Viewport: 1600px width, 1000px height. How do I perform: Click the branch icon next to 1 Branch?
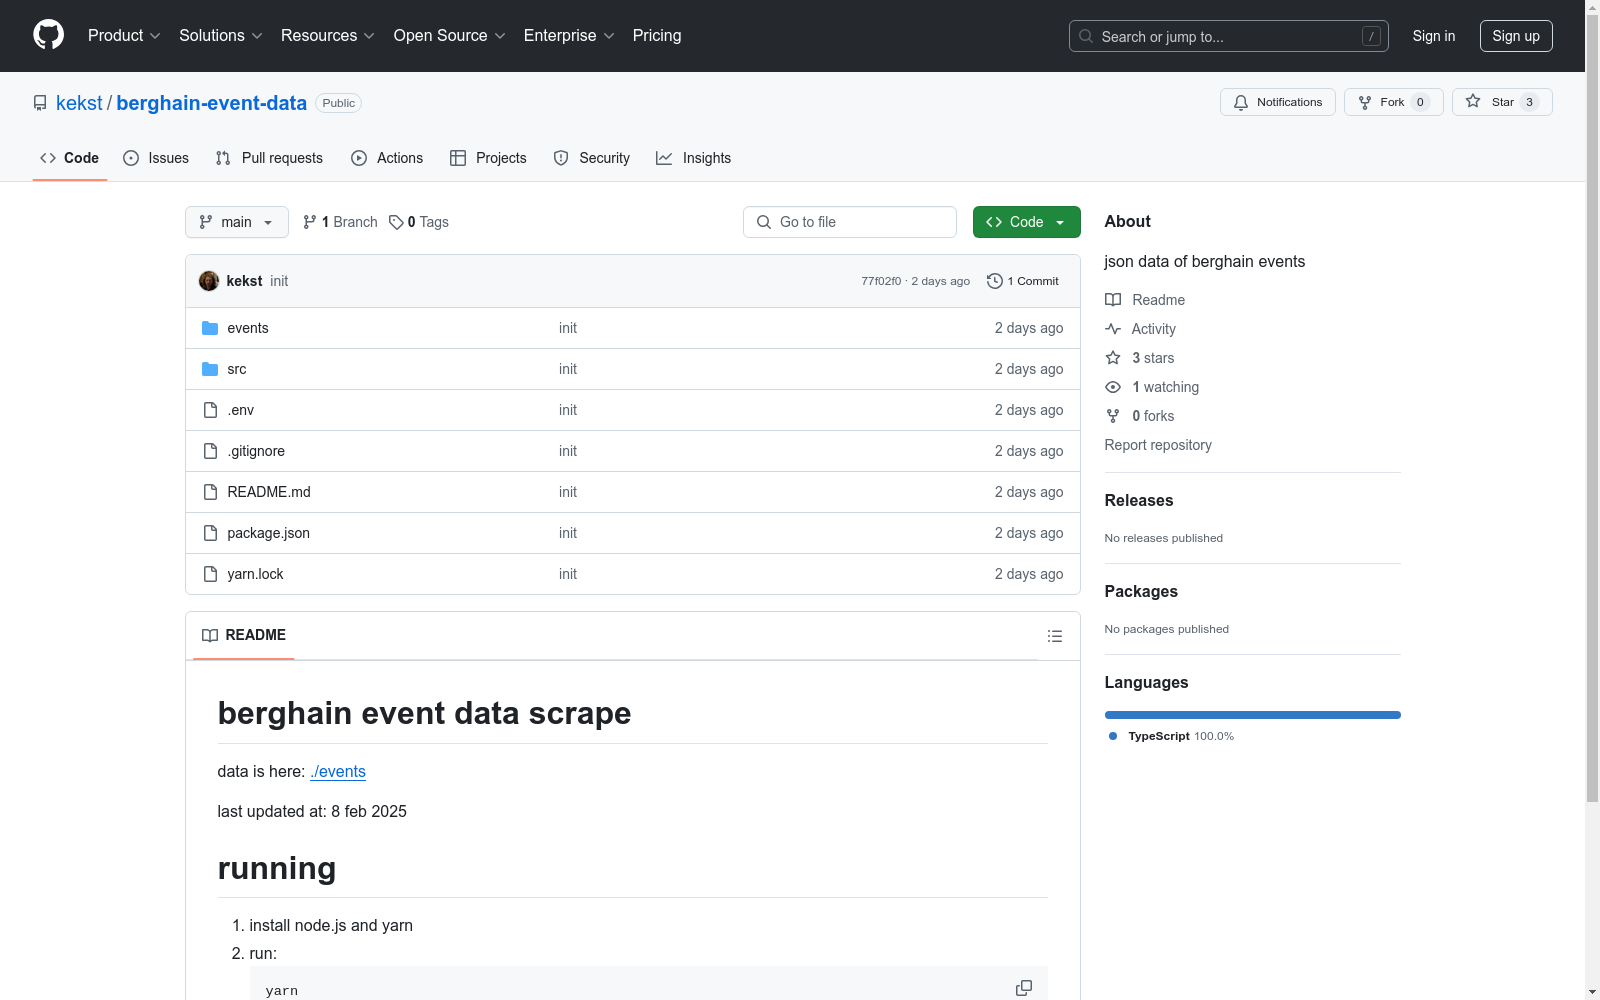(310, 222)
